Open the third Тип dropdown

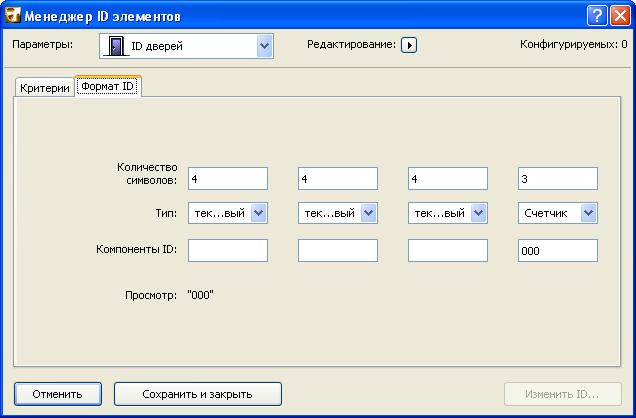coord(478,213)
